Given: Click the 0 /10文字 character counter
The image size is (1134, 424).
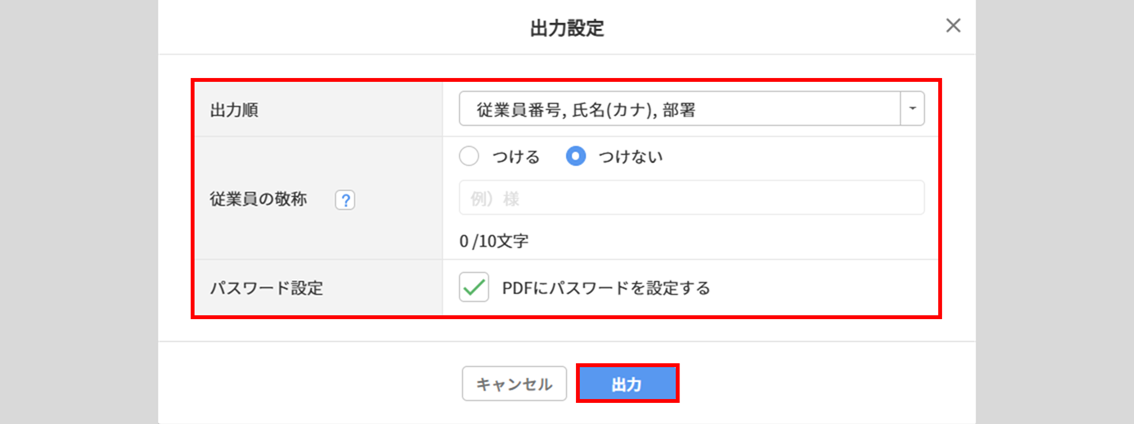Looking at the screenshot, I should click(494, 241).
